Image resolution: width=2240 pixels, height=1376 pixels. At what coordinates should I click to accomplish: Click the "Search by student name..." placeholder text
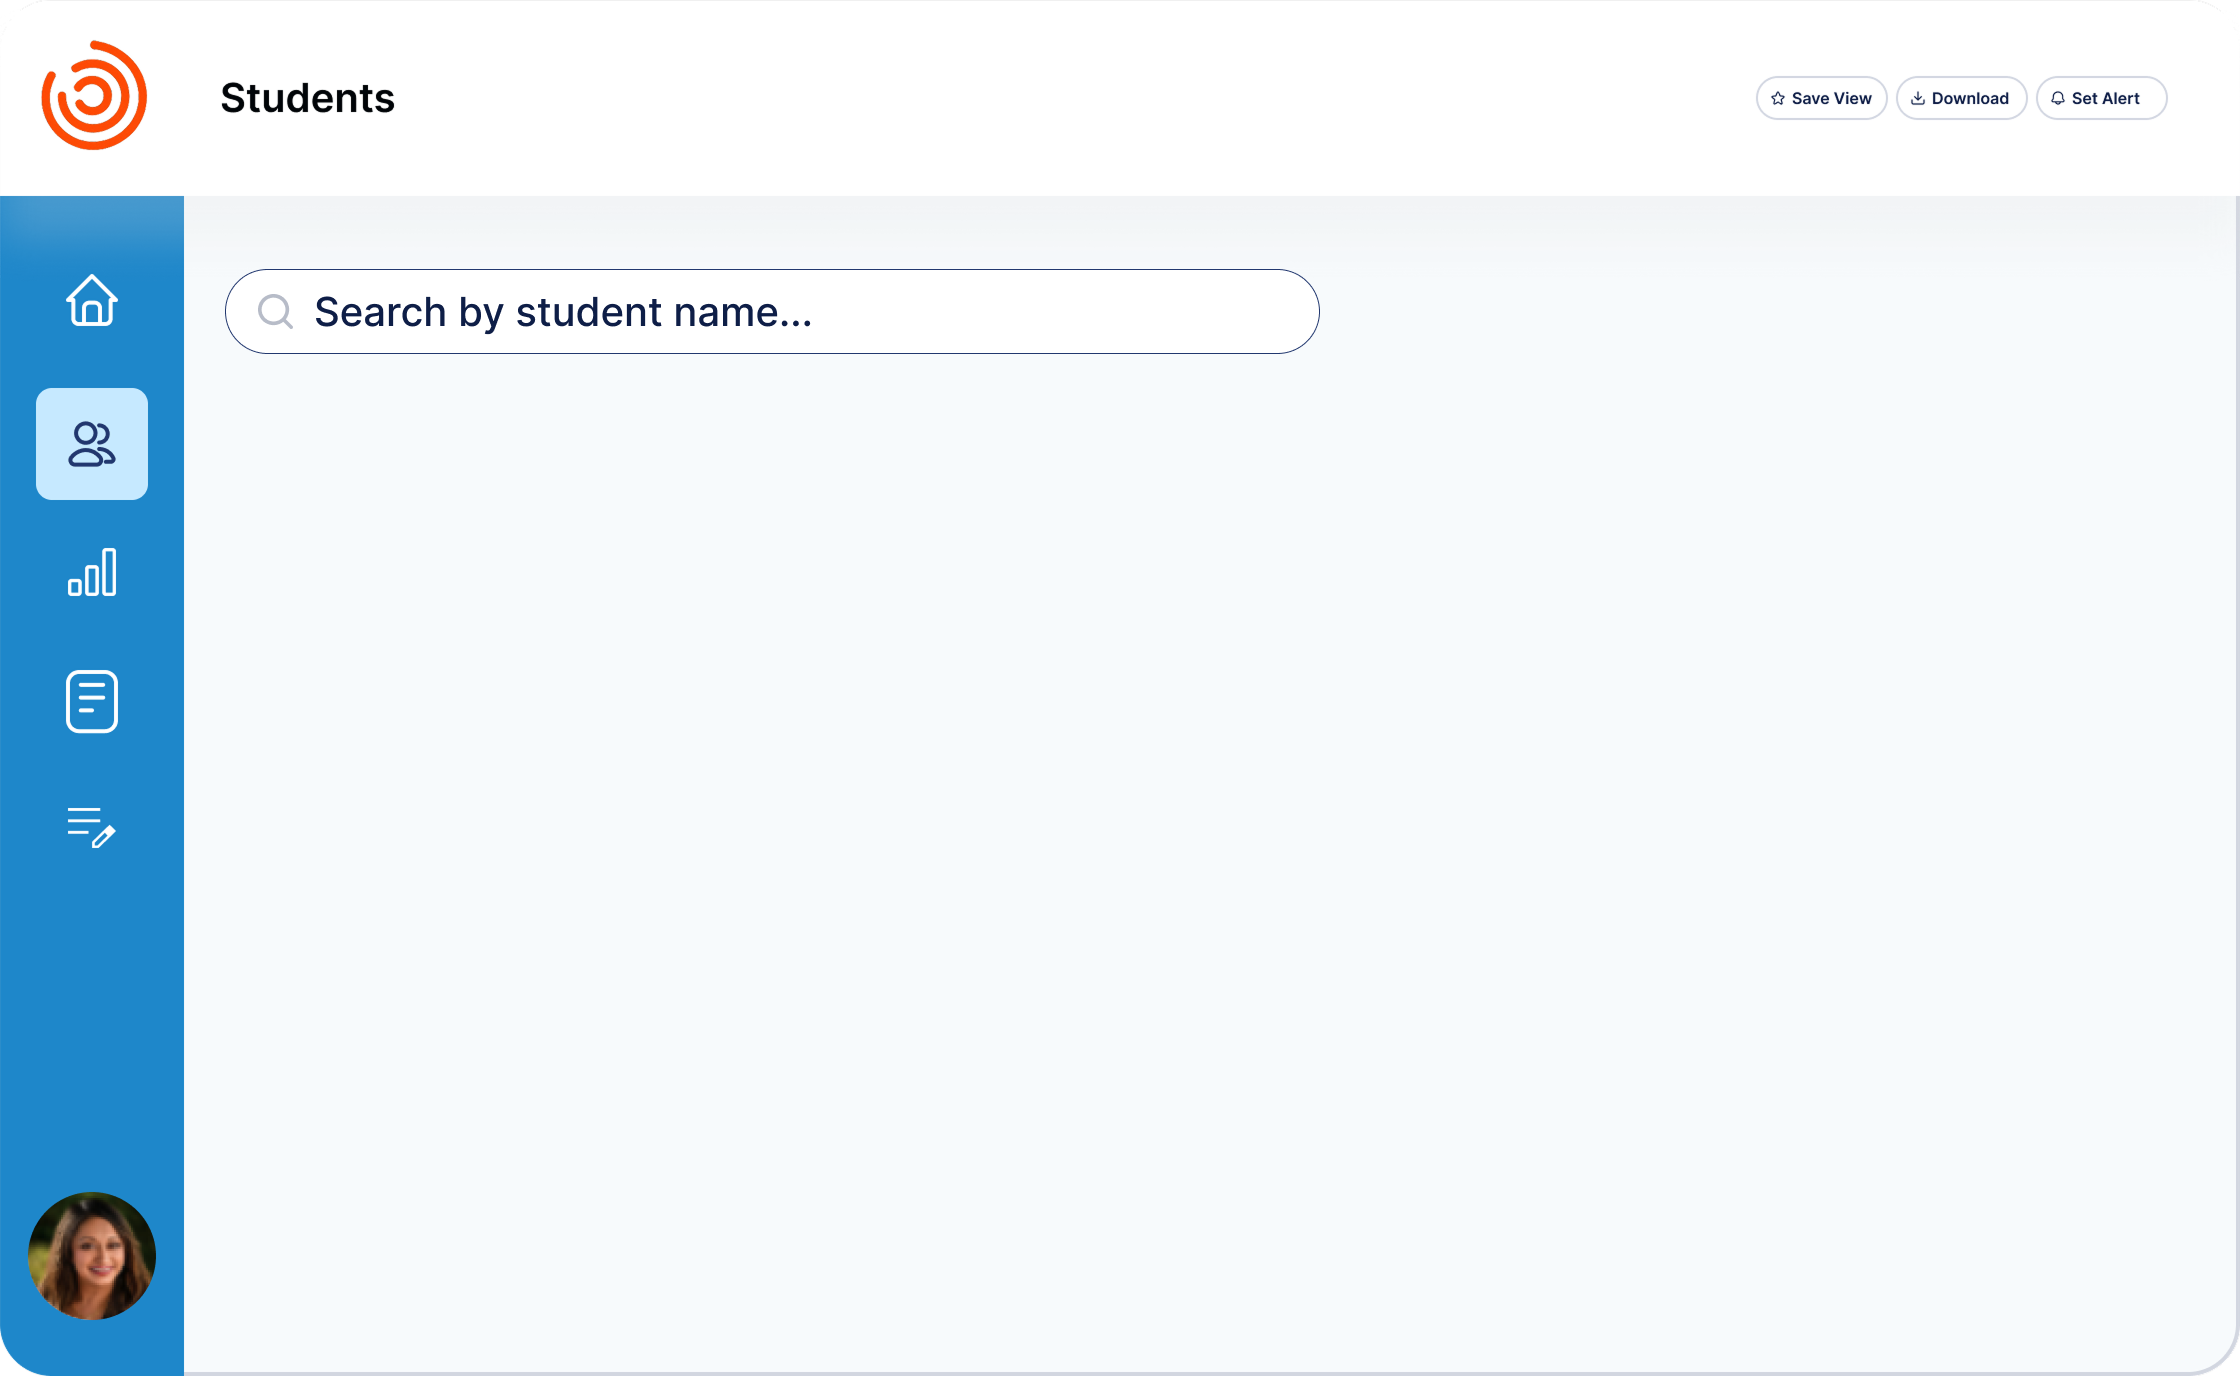tap(563, 312)
